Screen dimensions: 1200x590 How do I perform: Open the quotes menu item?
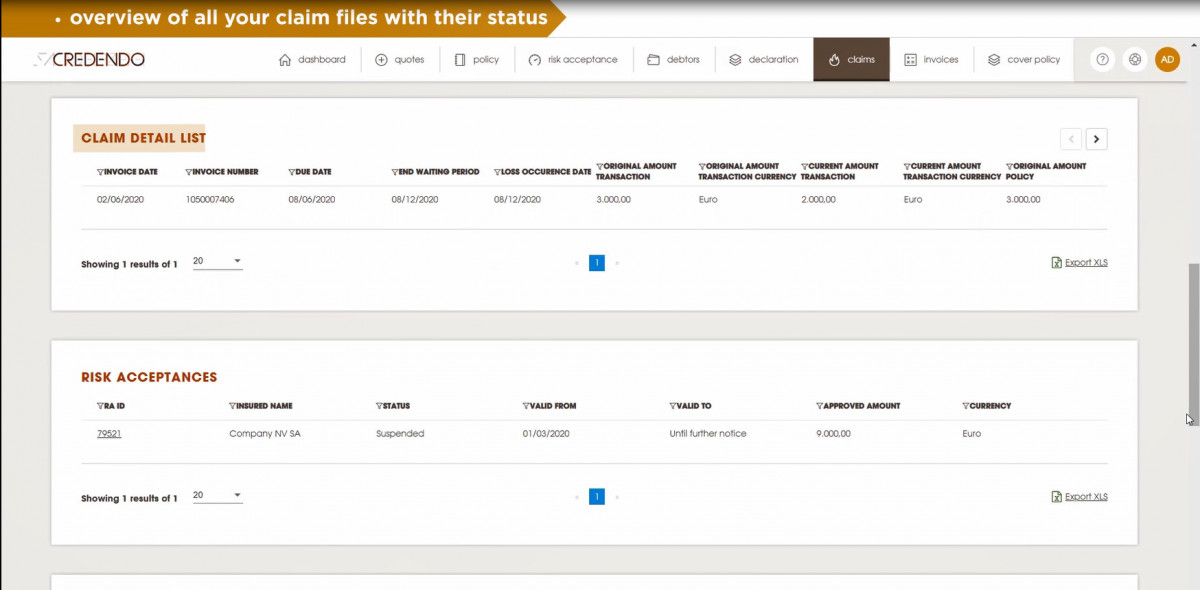pos(400,60)
